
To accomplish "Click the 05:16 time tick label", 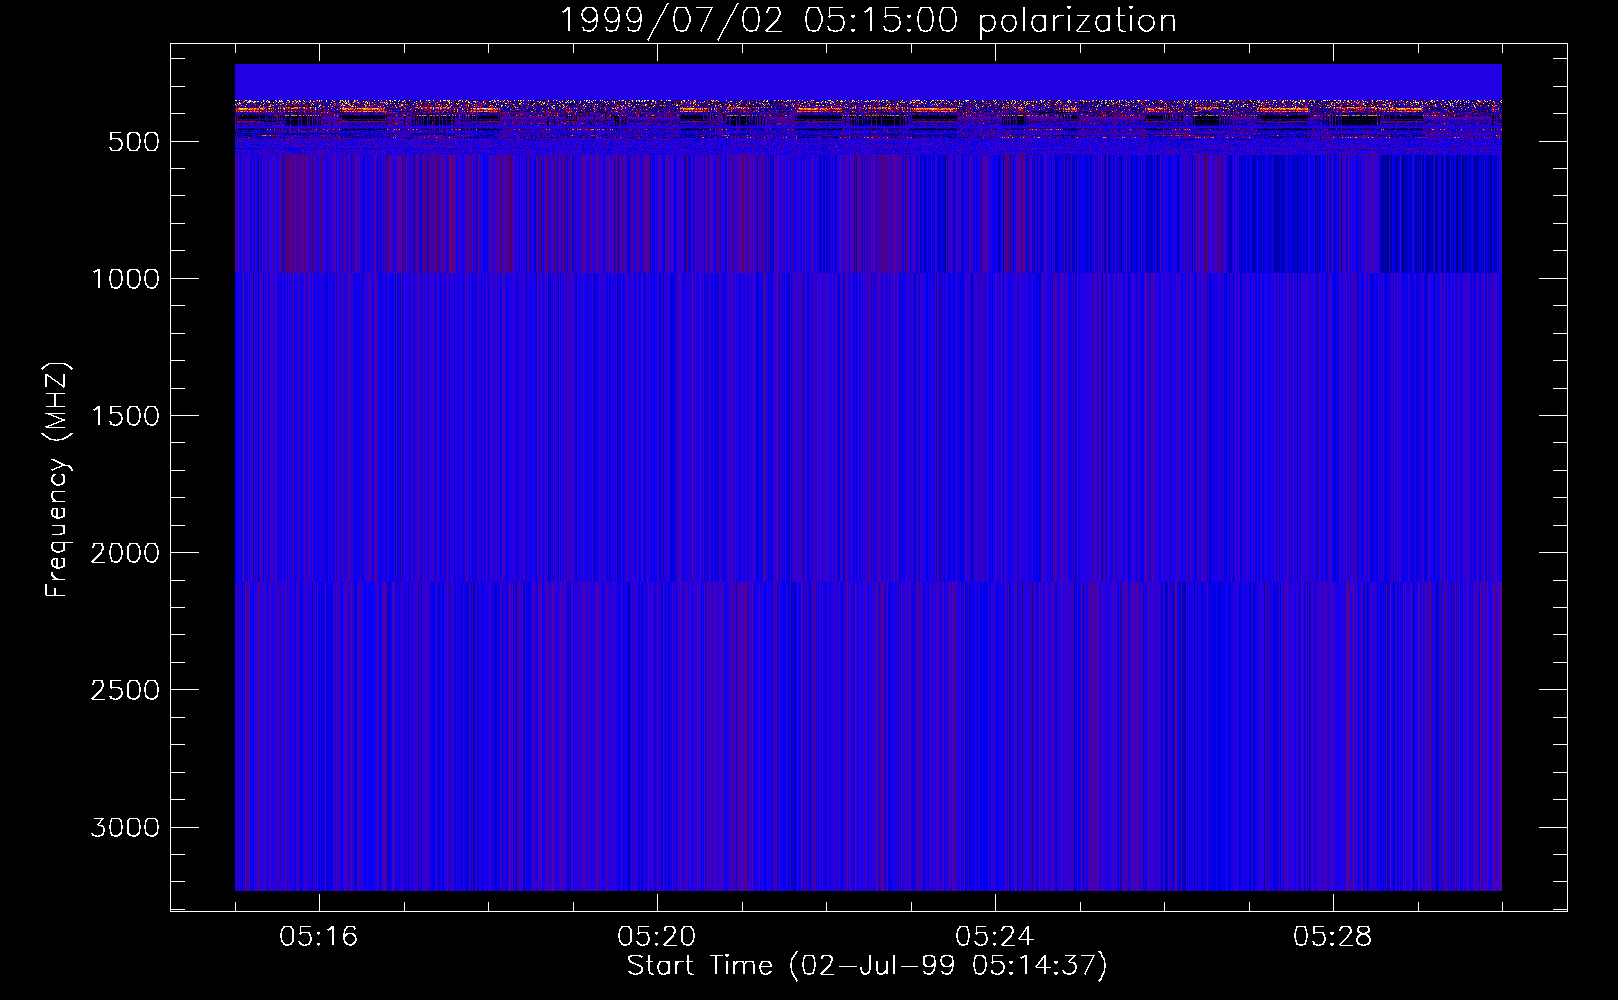I will point(319,937).
